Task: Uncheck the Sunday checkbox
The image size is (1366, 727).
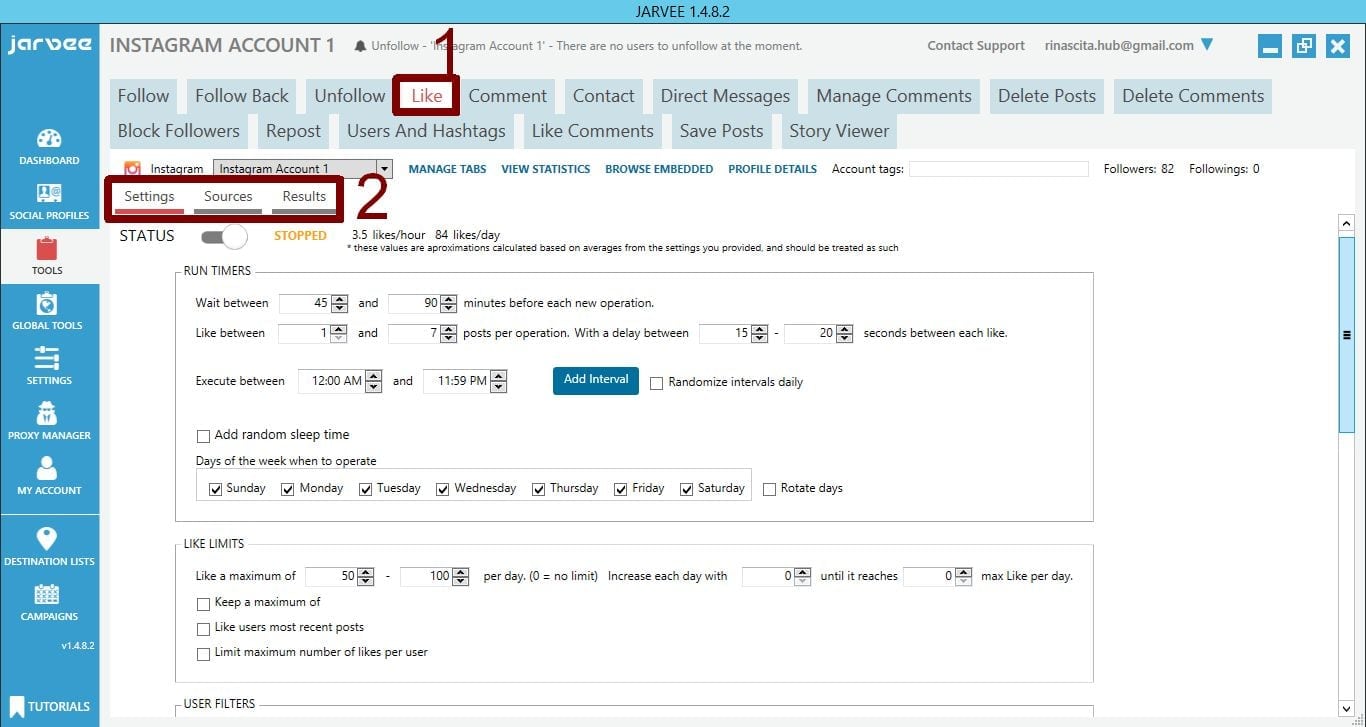Action: click(x=215, y=489)
